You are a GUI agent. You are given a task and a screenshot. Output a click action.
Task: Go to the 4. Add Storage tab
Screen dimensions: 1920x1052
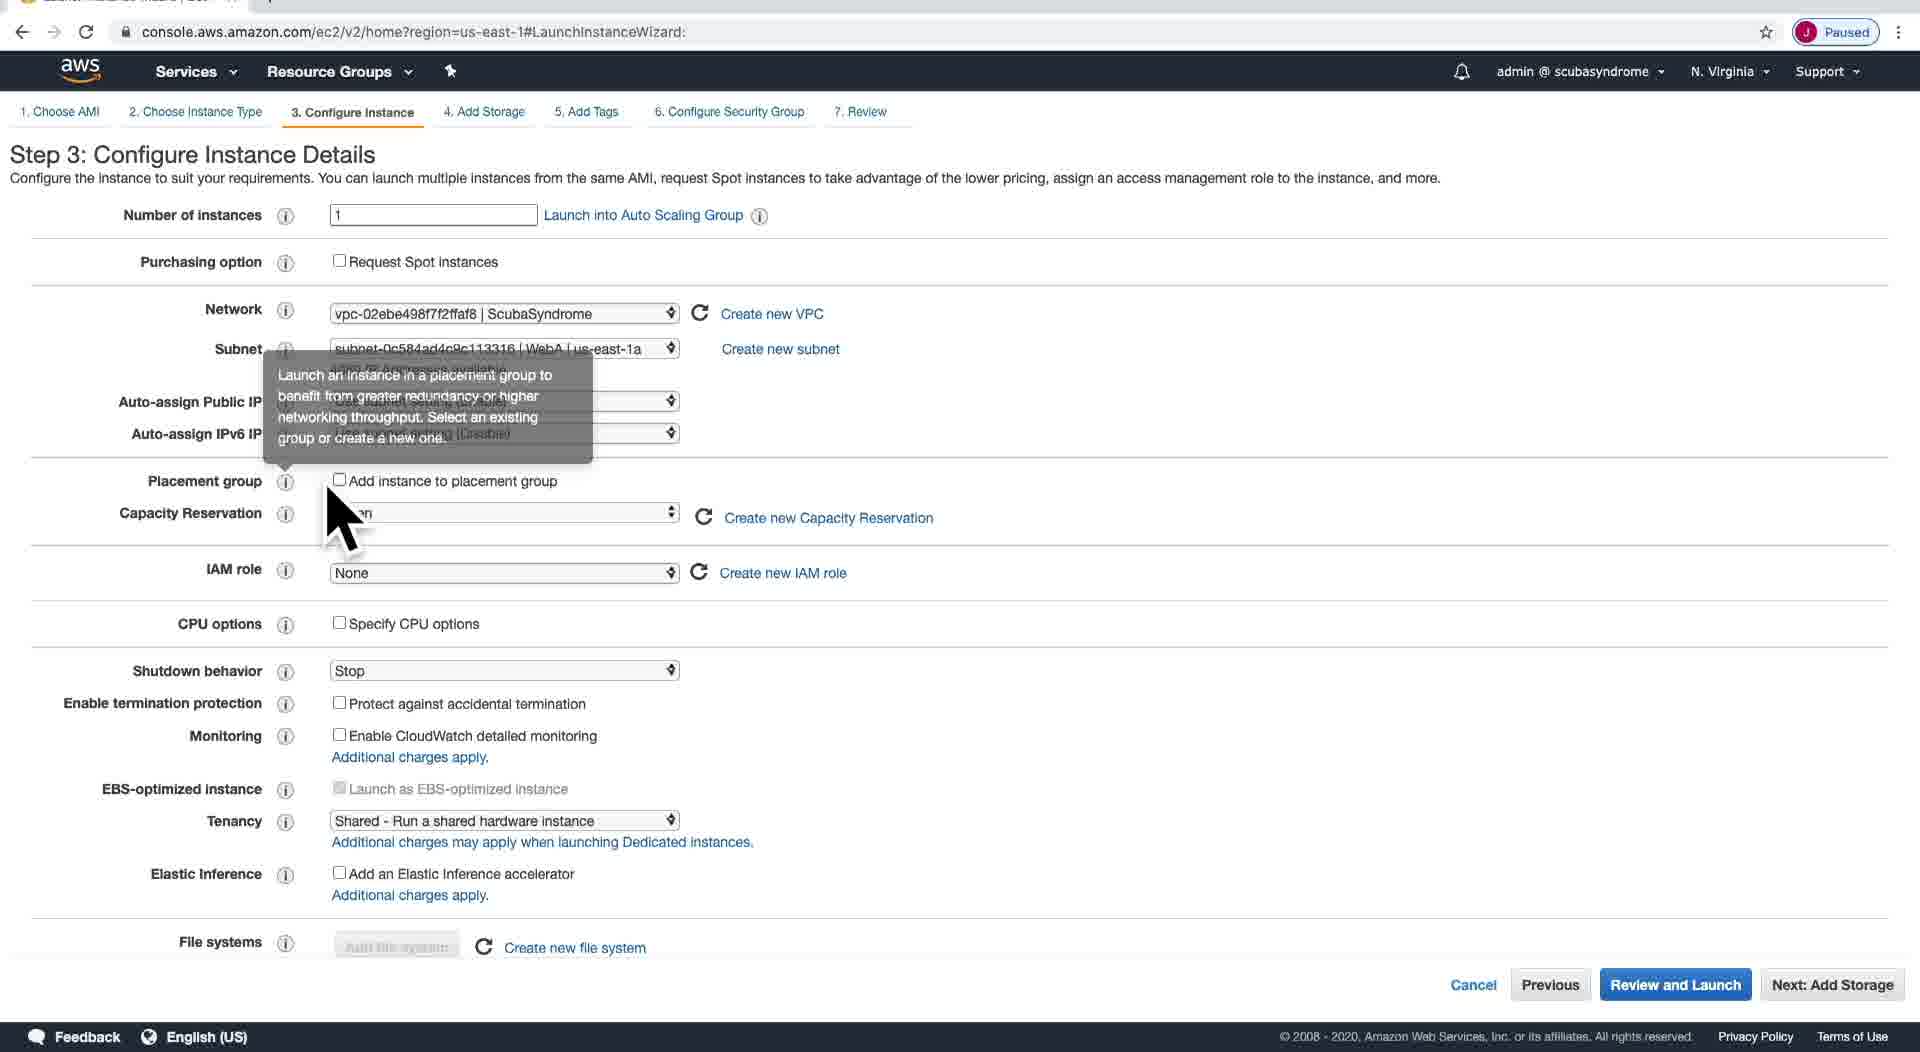(484, 112)
